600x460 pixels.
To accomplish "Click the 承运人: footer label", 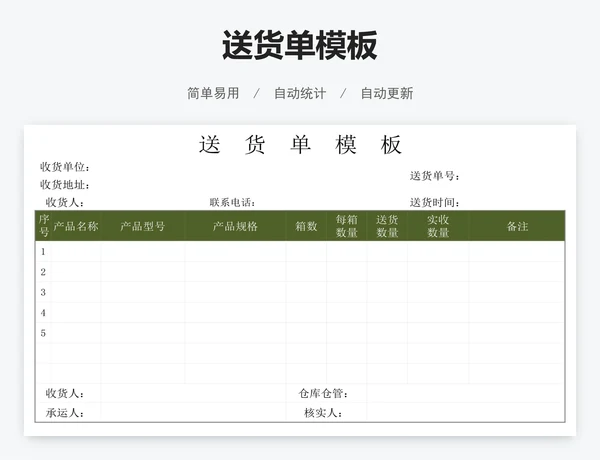I will (x=65, y=413).
